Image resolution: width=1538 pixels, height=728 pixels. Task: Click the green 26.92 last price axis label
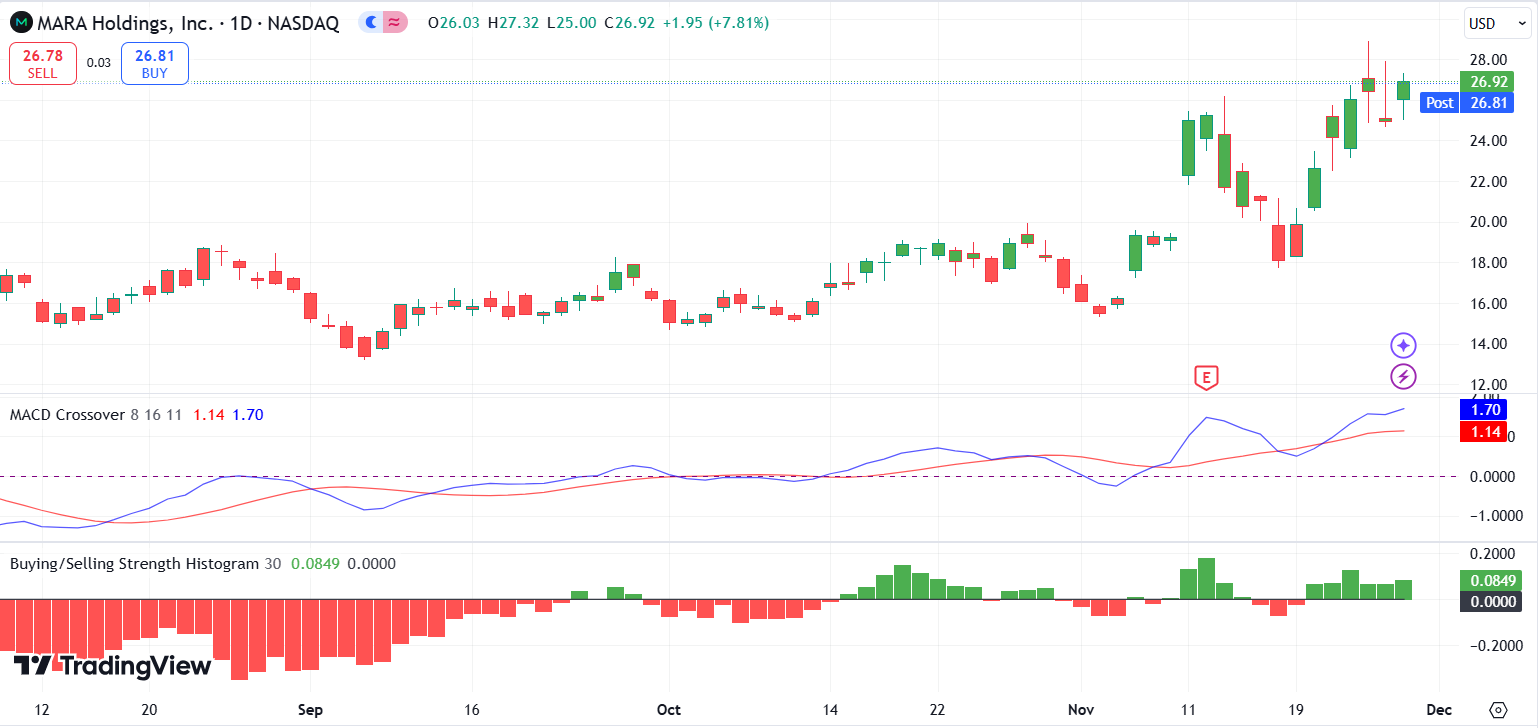(1489, 82)
